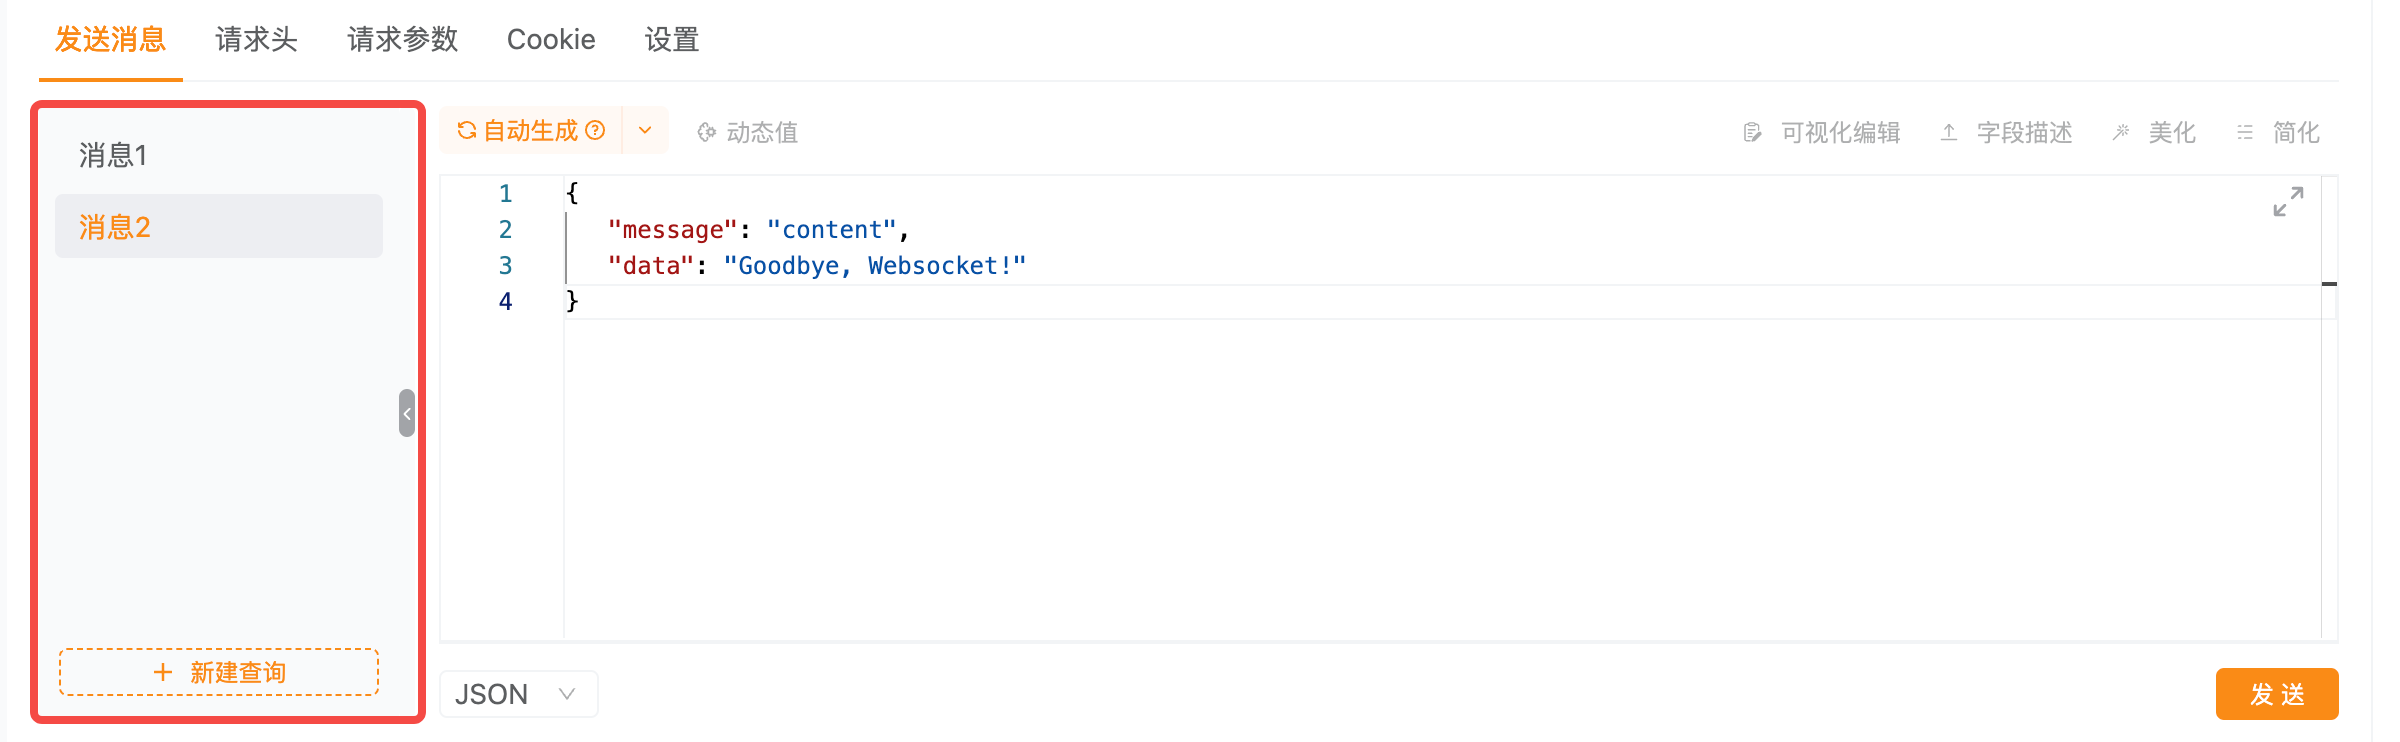Open the Cookie tab
Viewport: 2400px width, 742px height.
coord(551,40)
